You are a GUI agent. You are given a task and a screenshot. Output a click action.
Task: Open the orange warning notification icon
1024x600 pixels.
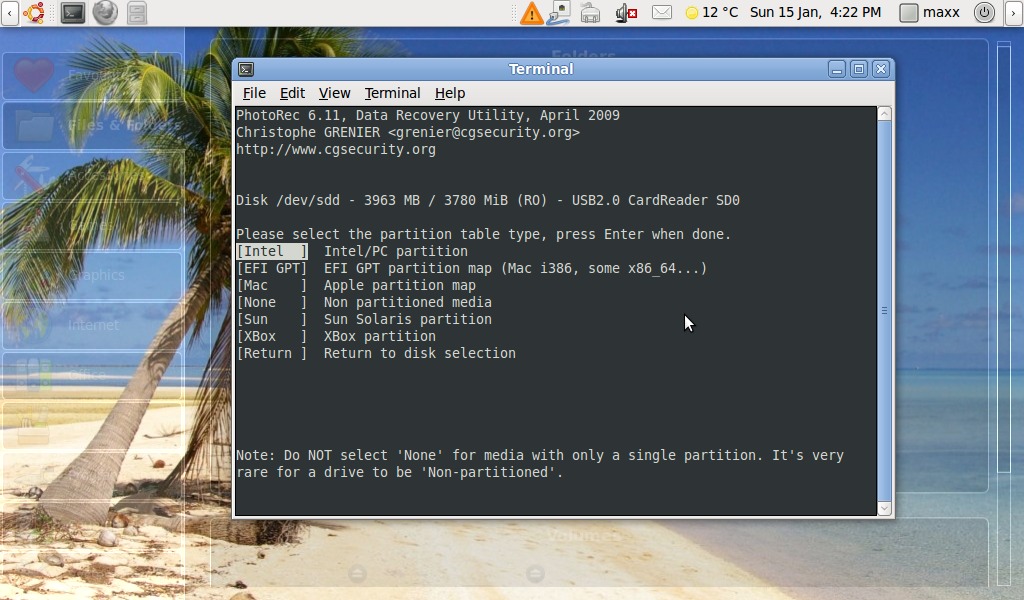click(x=532, y=13)
